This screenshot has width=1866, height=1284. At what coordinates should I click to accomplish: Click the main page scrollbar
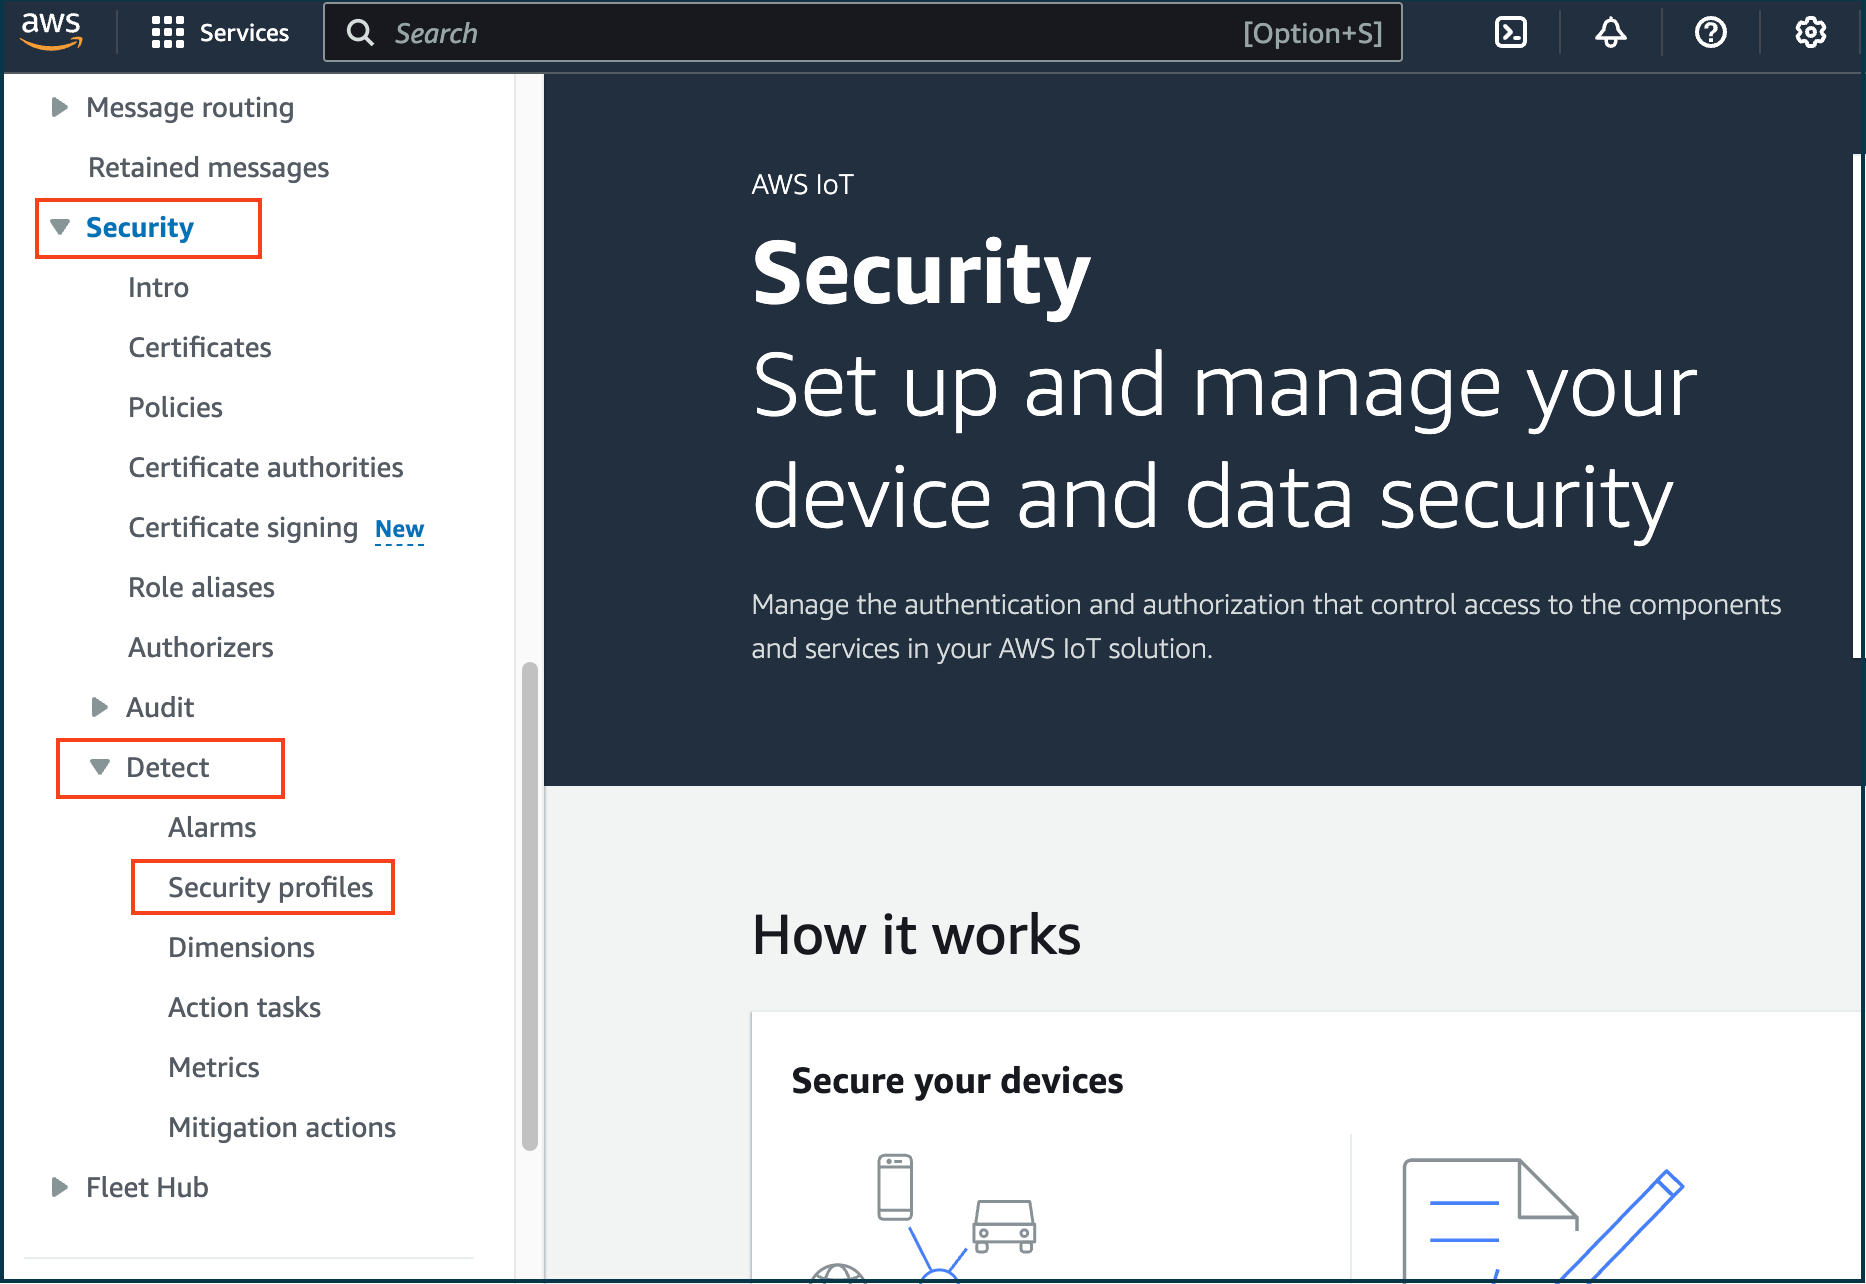pyautogui.click(x=1857, y=406)
